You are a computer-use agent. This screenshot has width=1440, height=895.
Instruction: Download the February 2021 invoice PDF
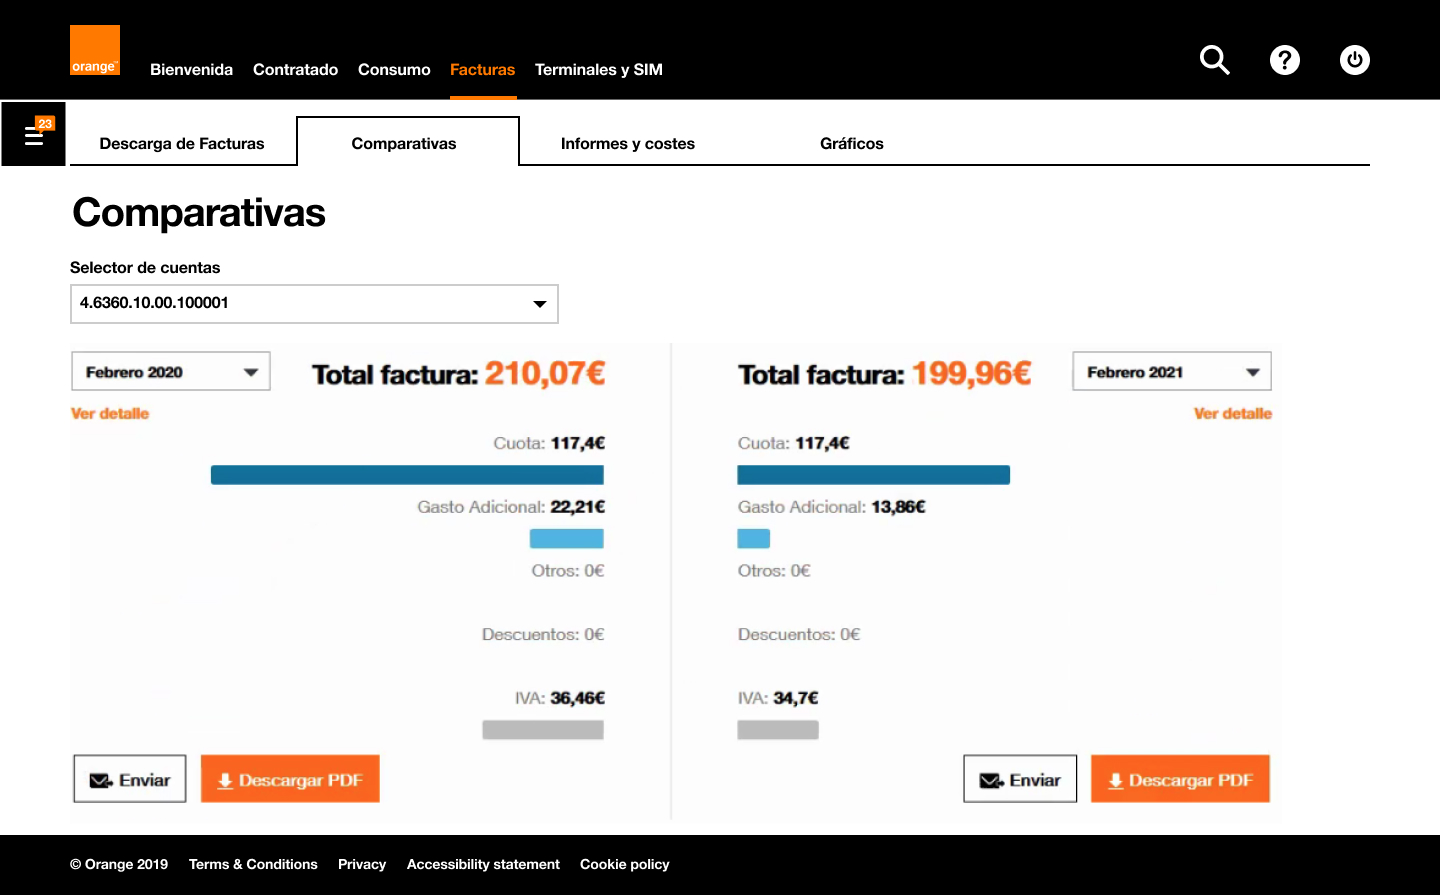point(1180,779)
